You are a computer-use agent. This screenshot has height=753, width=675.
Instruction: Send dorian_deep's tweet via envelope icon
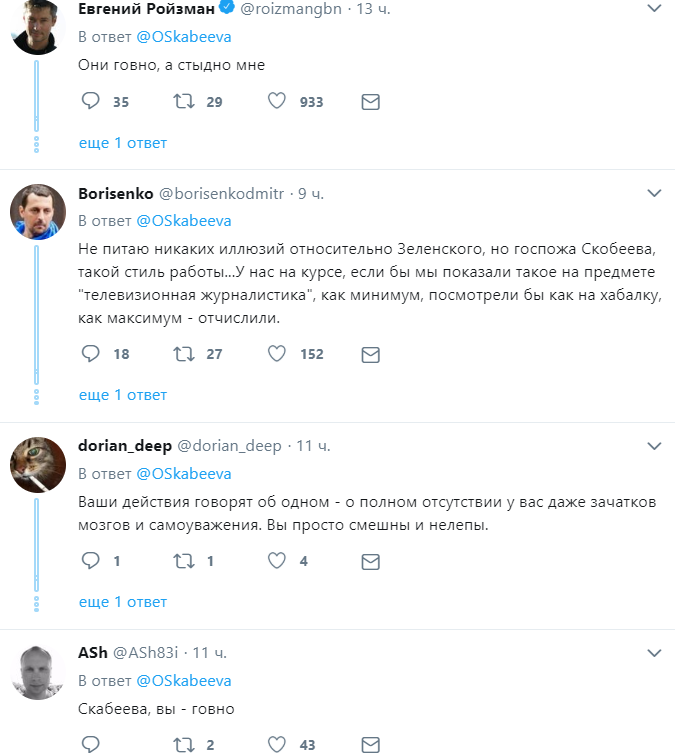(x=370, y=561)
